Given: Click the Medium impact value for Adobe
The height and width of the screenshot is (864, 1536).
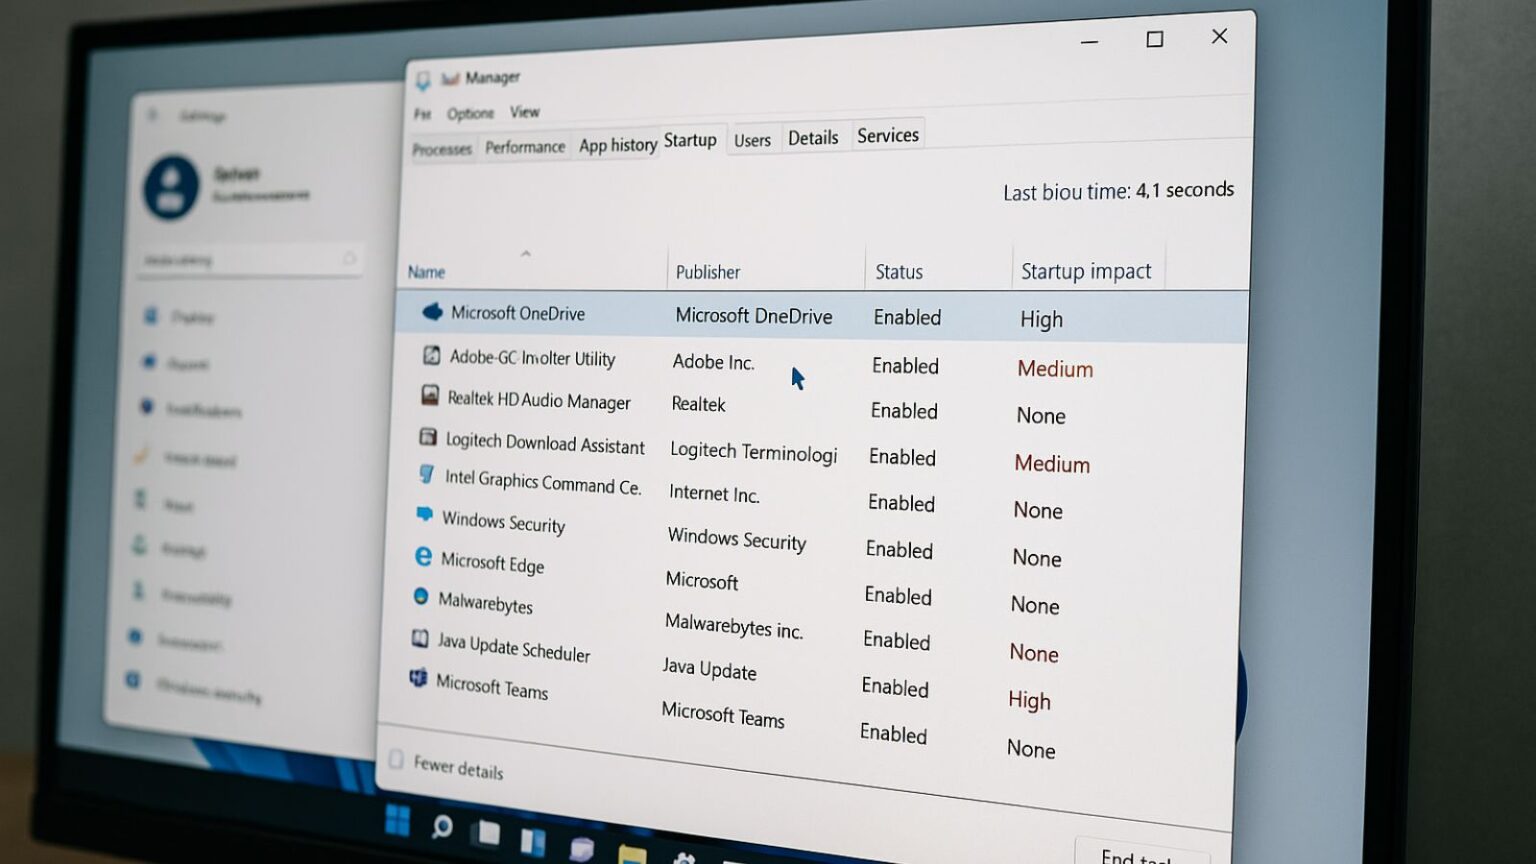Looking at the screenshot, I should pos(1055,369).
